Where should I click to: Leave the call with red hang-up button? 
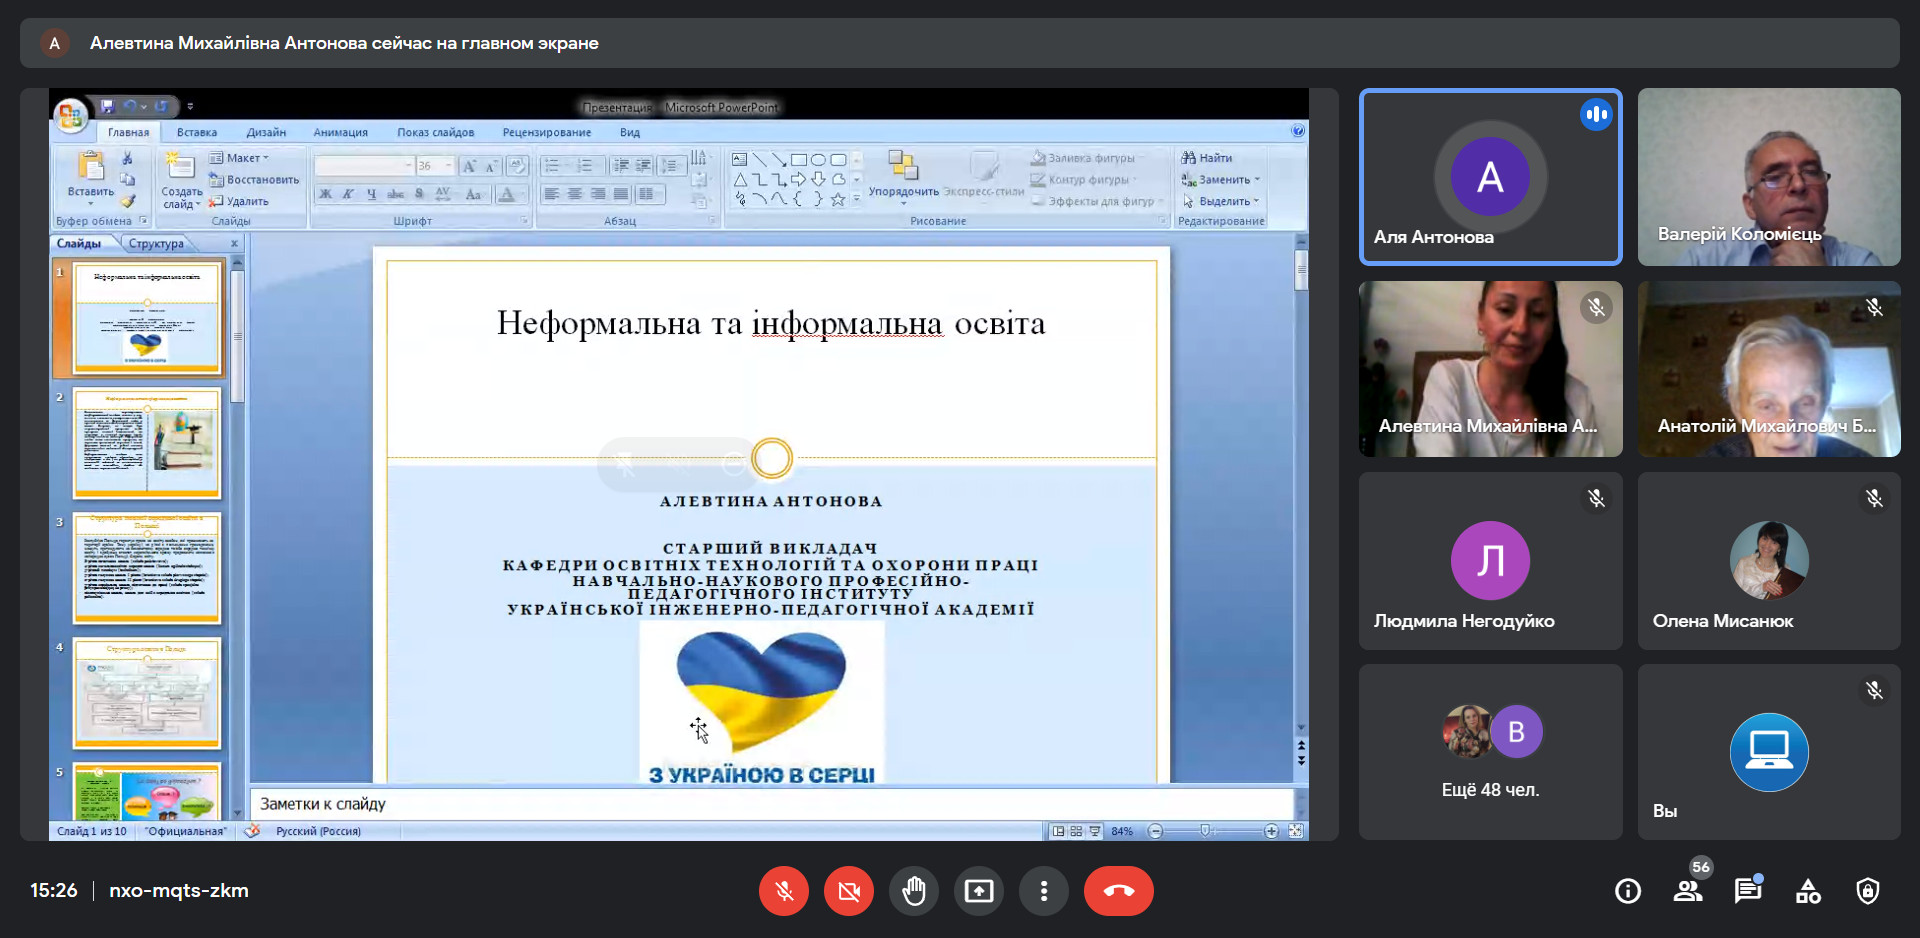[x=1119, y=890]
